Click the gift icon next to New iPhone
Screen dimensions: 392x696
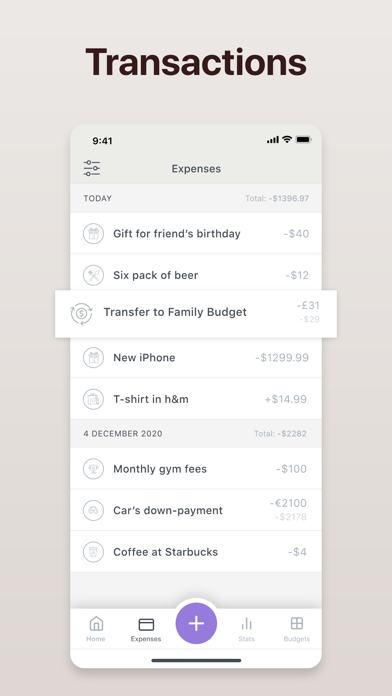pyautogui.click(x=93, y=358)
